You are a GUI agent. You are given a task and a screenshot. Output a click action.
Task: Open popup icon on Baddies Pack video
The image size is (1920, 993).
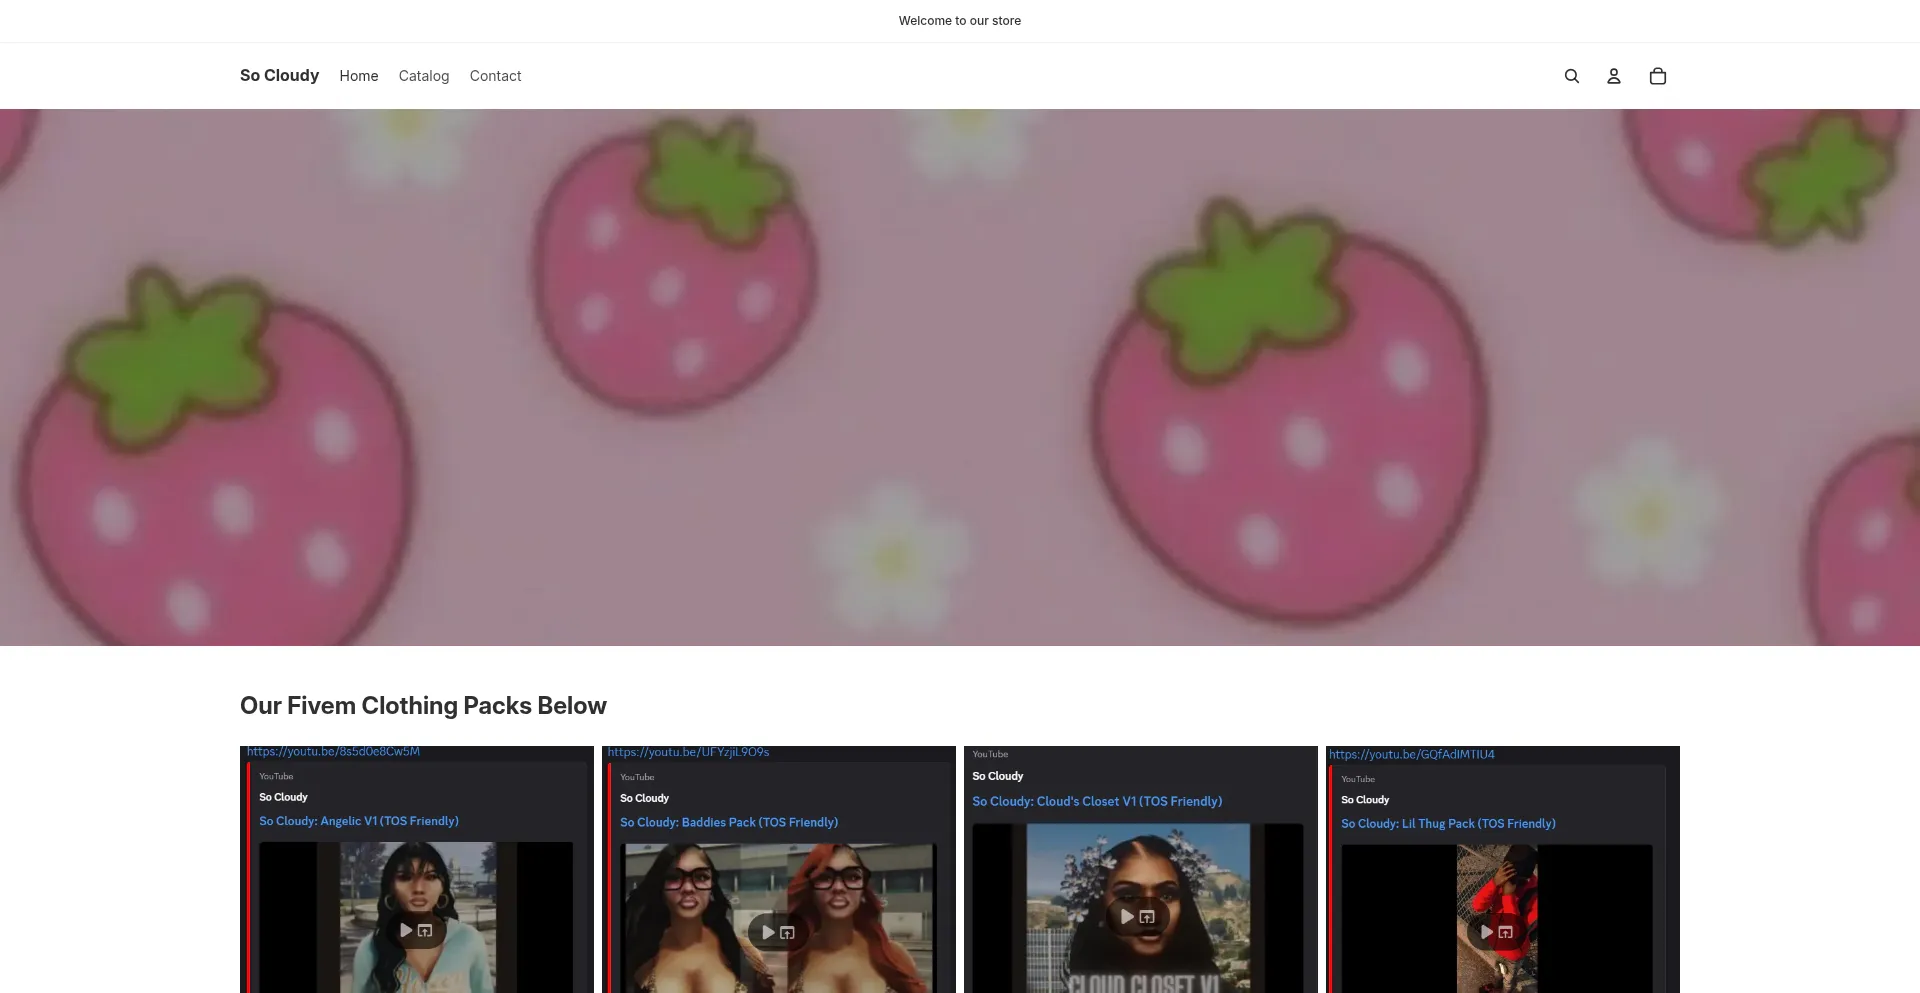[787, 933]
